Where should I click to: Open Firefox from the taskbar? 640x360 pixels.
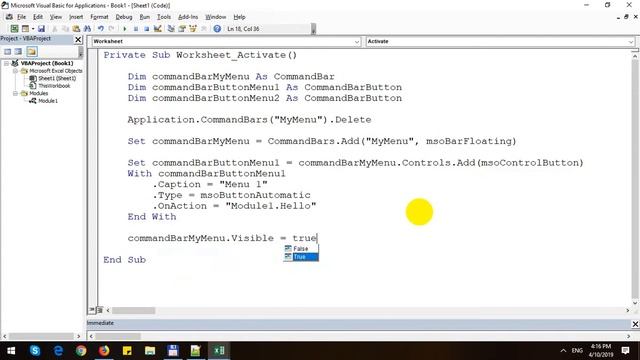point(104,351)
